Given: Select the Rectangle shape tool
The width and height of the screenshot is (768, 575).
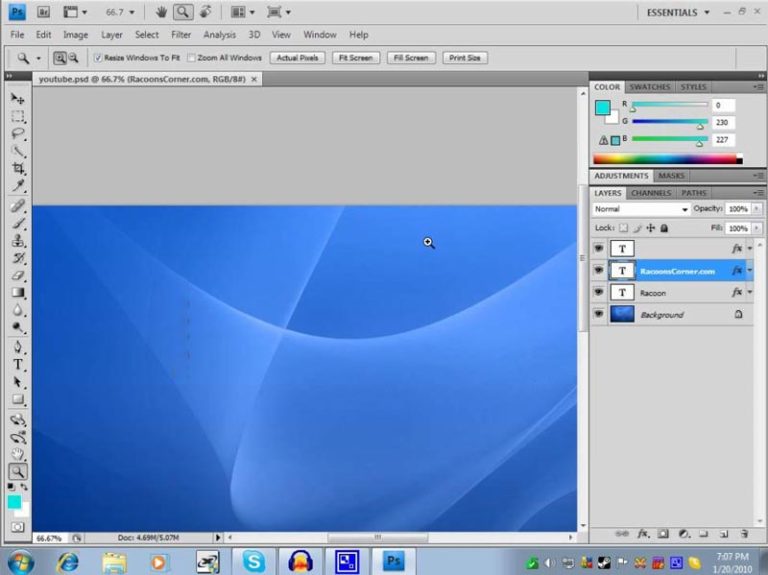Looking at the screenshot, I should (18, 399).
